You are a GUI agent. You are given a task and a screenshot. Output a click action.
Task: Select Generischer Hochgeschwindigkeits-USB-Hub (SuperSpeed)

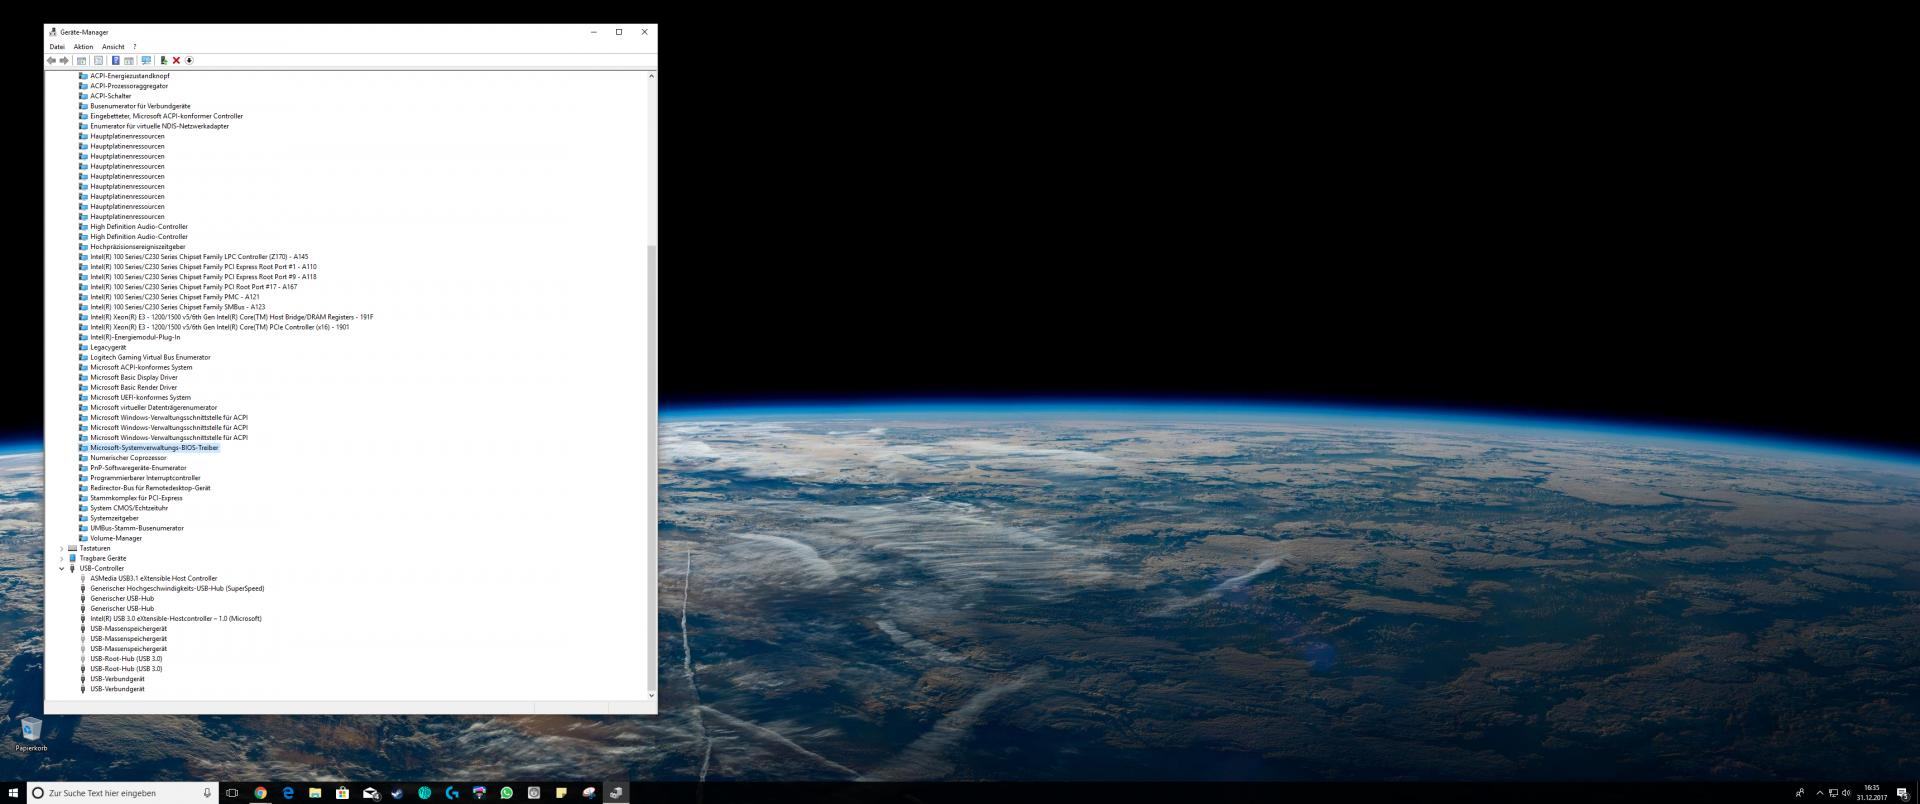click(177, 588)
